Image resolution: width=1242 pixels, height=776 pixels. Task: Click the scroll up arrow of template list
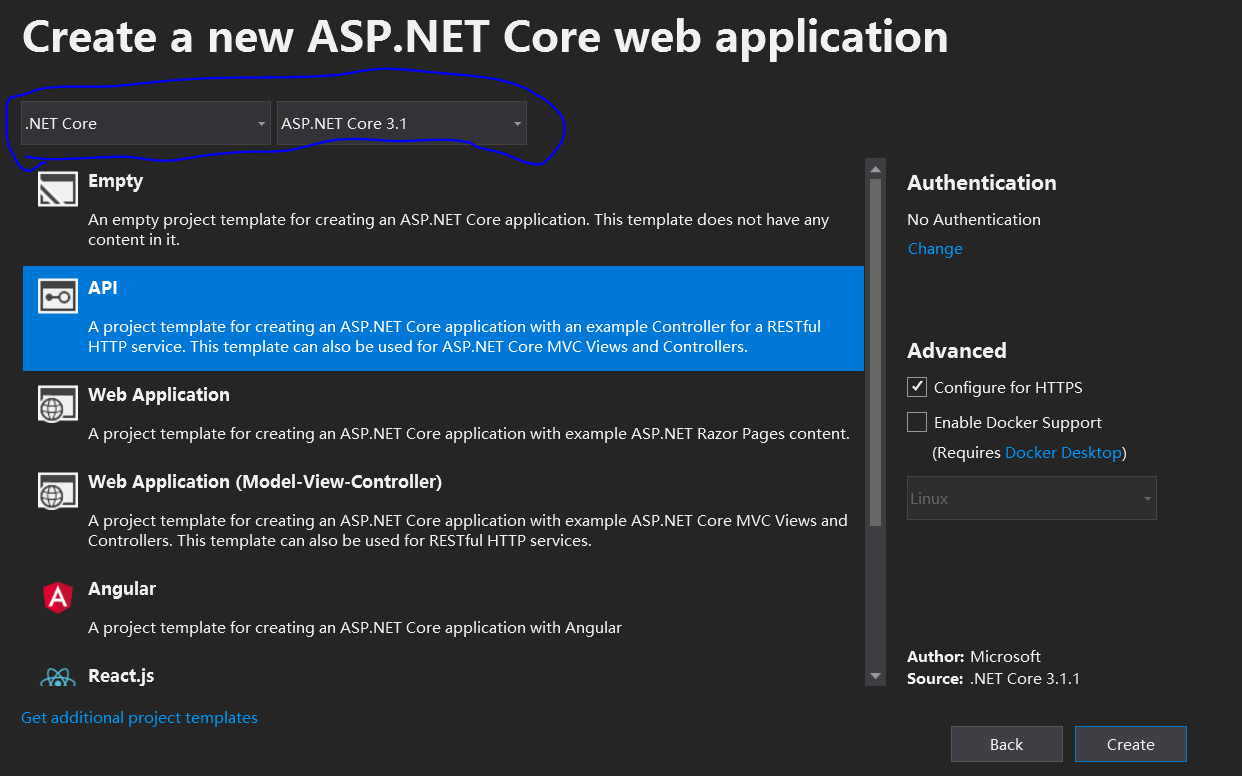[876, 168]
